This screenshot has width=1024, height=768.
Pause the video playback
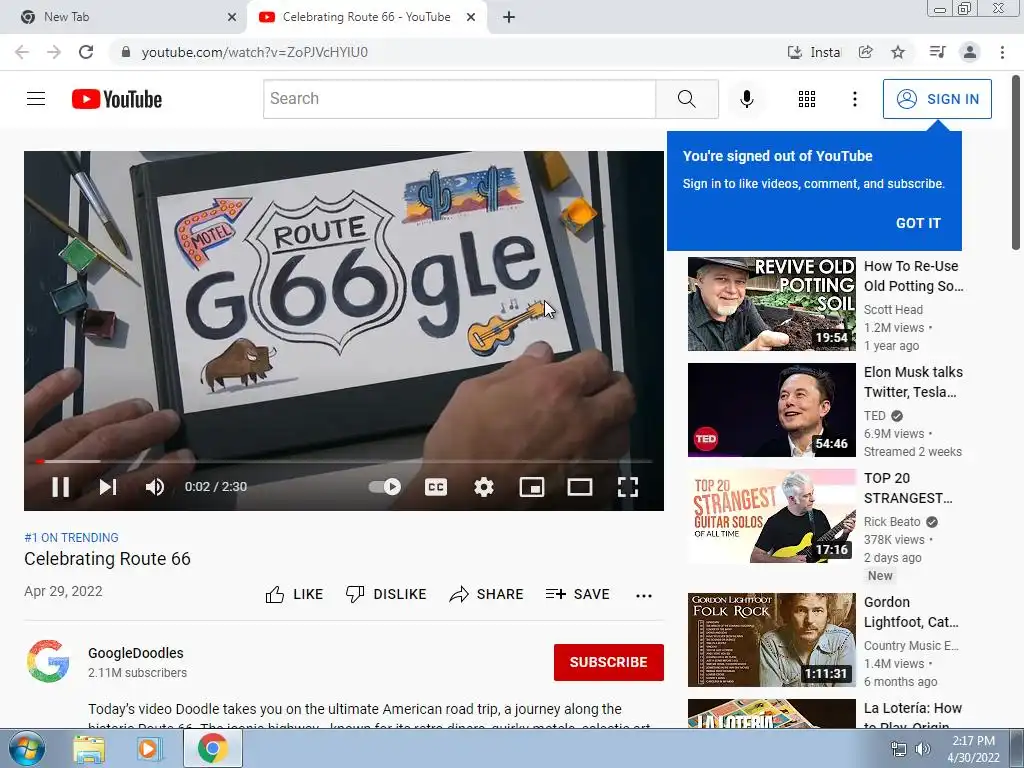(x=61, y=487)
